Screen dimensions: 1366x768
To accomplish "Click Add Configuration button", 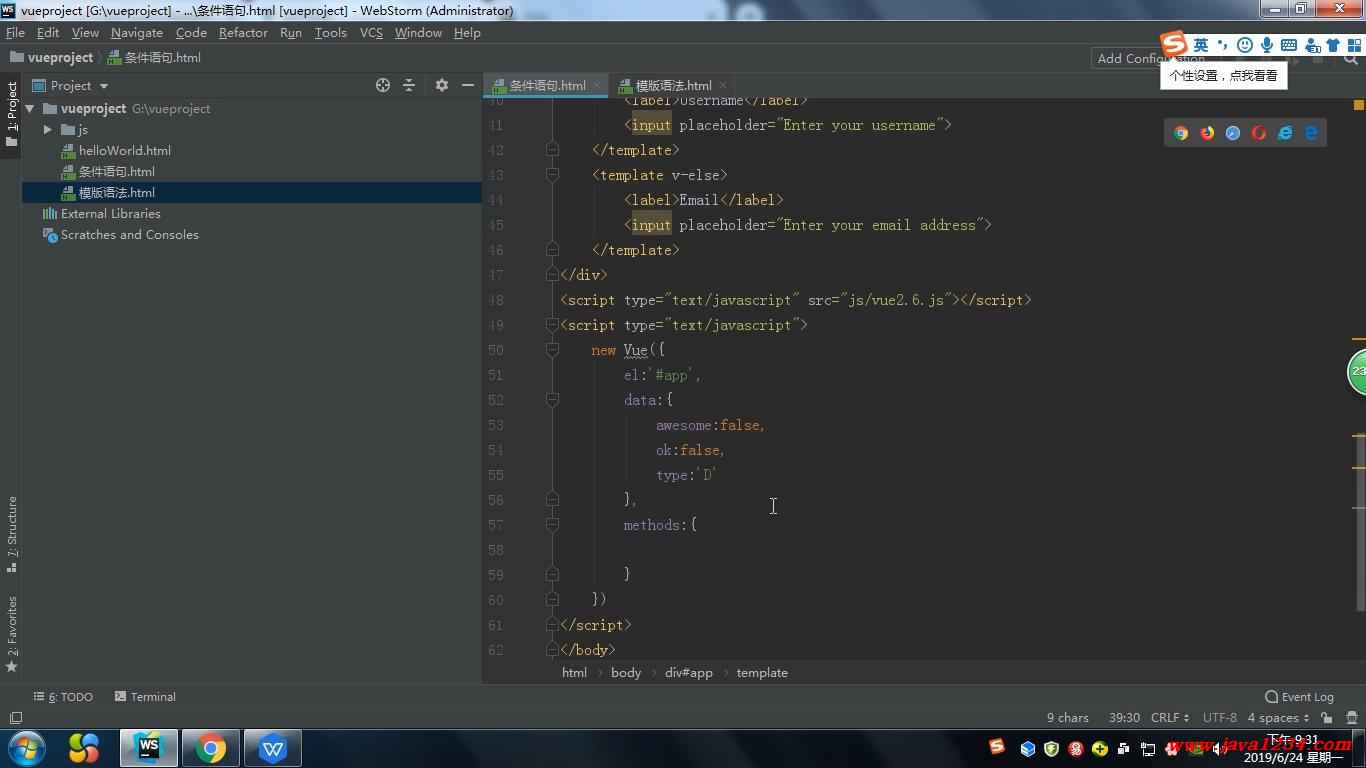I will (x=1150, y=58).
